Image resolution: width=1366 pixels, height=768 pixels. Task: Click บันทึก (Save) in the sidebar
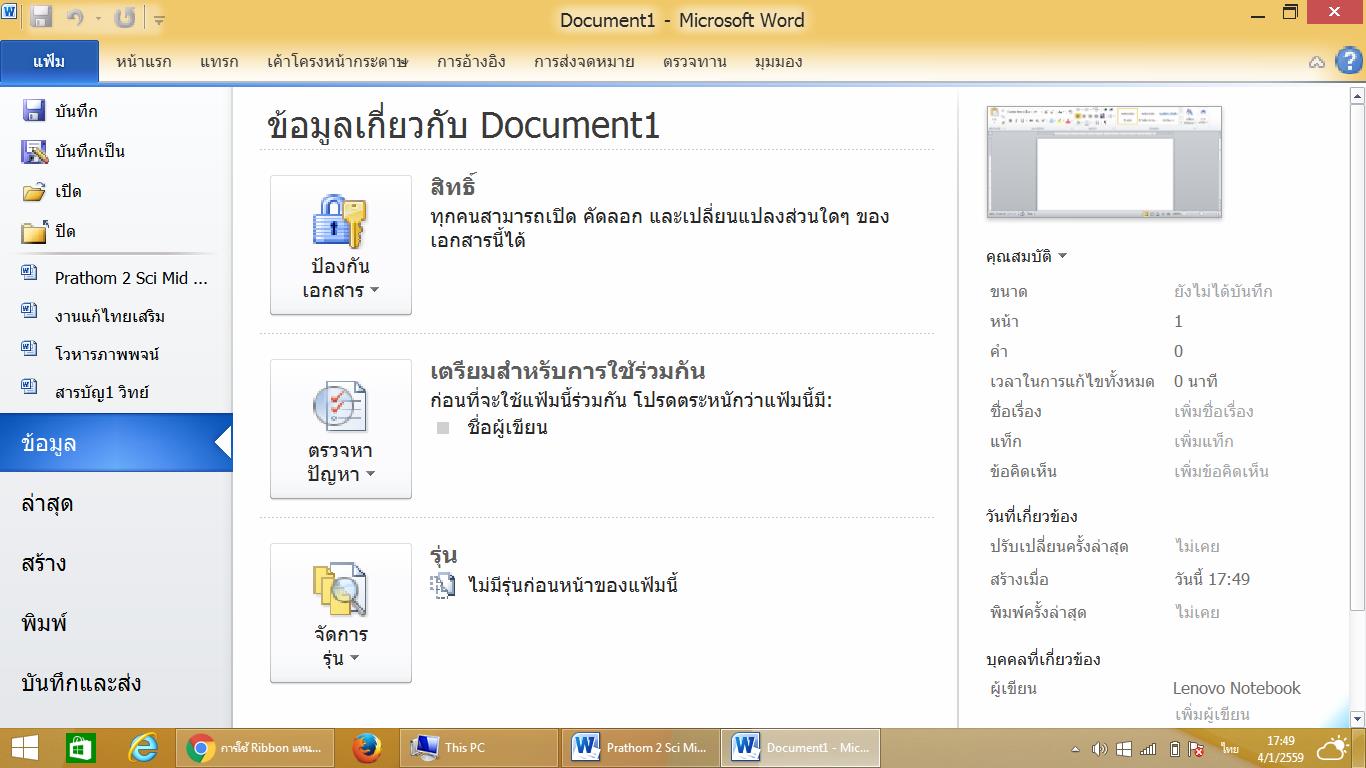click(x=60, y=111)
